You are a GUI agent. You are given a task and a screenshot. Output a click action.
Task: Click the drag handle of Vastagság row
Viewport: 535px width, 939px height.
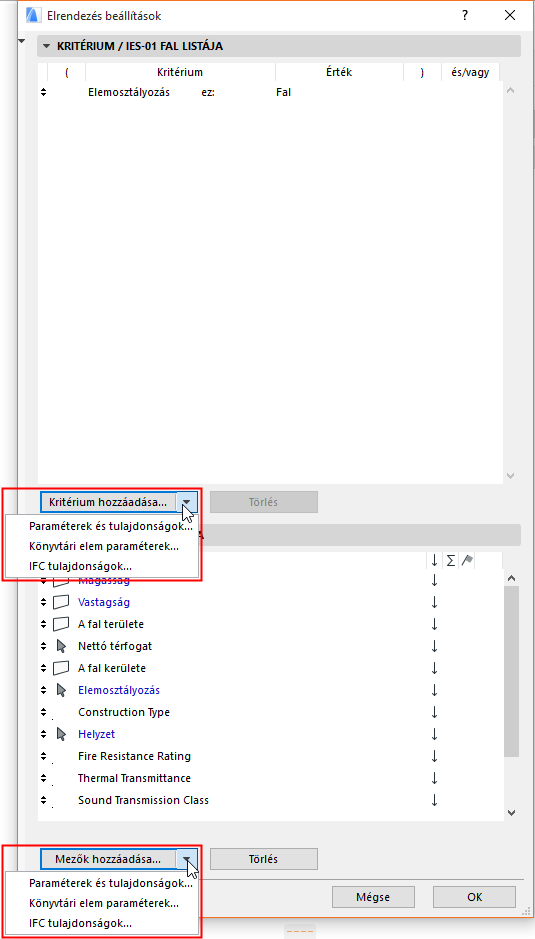coord(43,602)
